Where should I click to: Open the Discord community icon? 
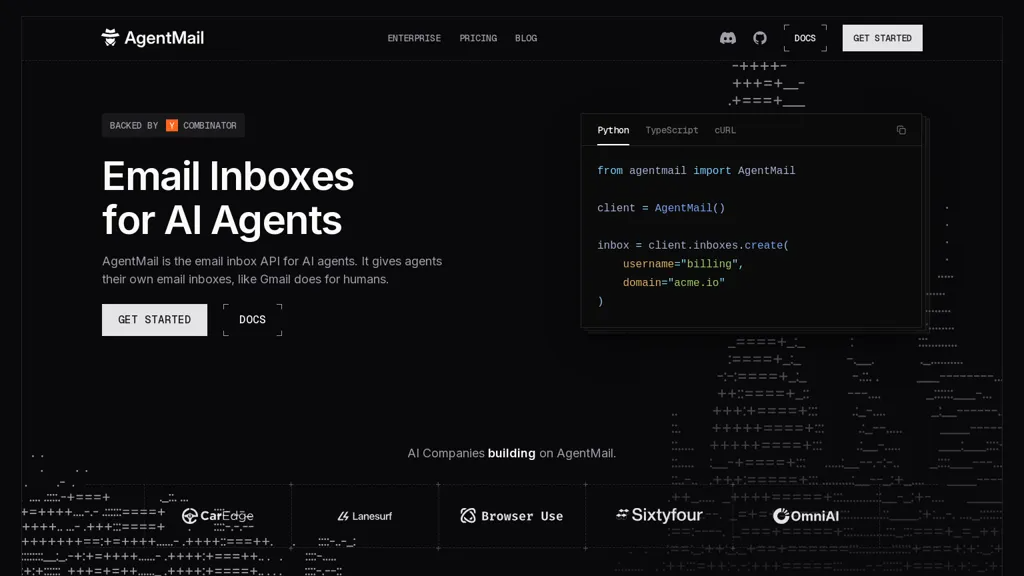coord(728,38)
